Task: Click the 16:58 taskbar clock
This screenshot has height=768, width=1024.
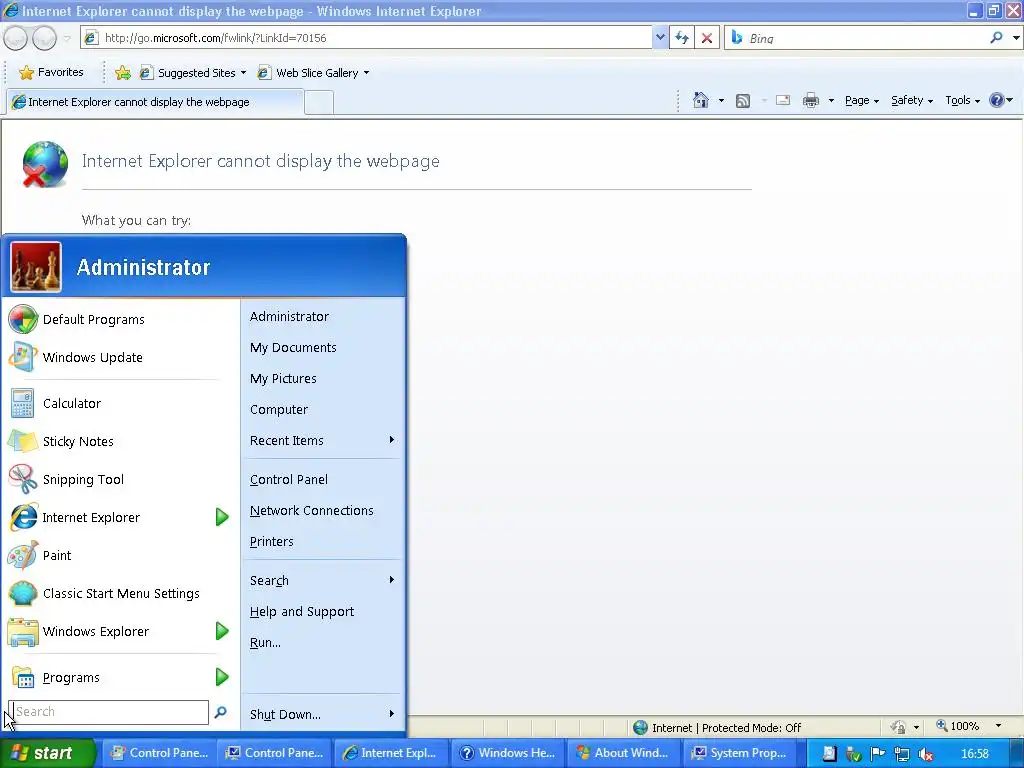Action: pos(974,754)
